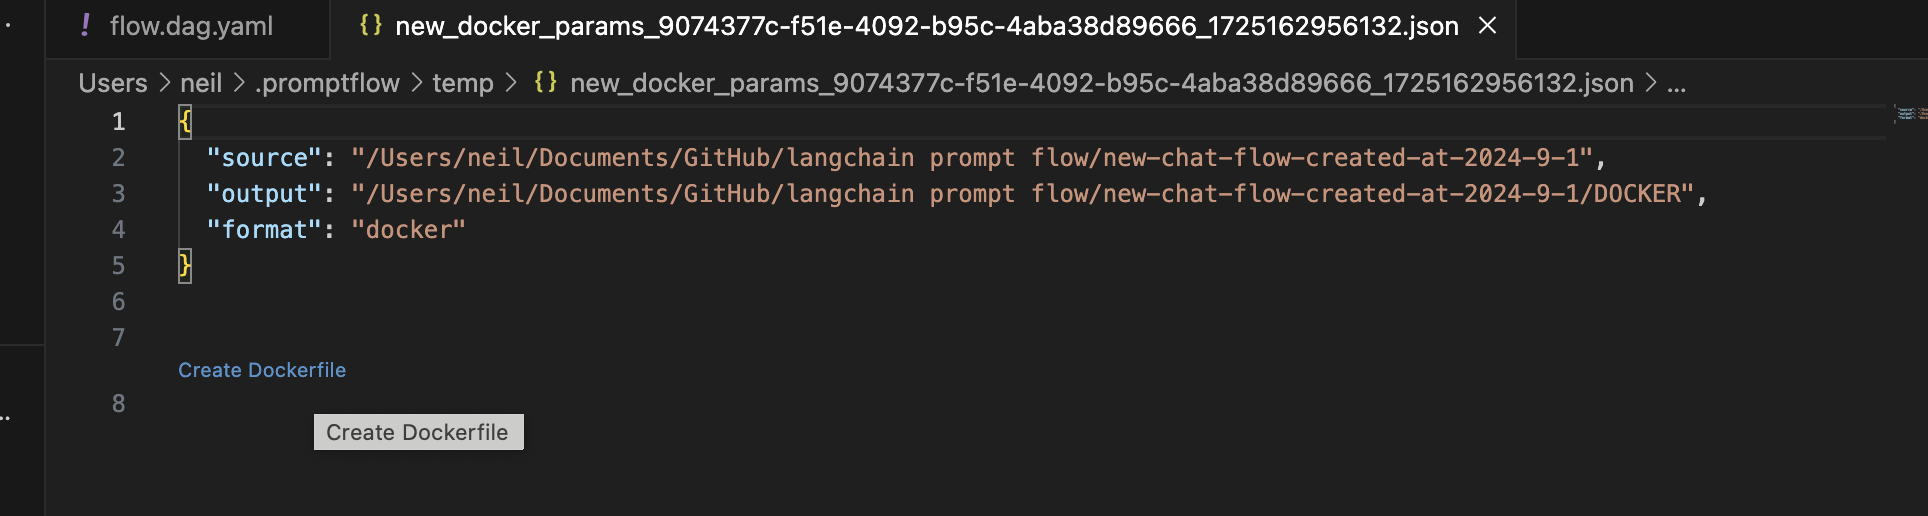Click the "source" key in the JSON
The image size is (1928, 516).
(265, 158)
